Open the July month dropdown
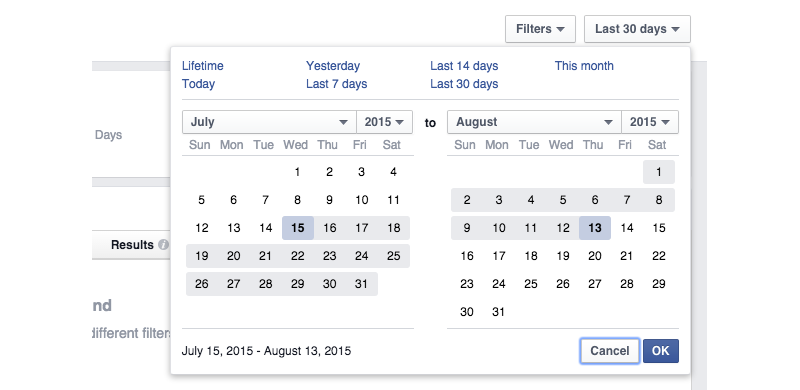Screen dimensions: 800x390 pos(269,122)
